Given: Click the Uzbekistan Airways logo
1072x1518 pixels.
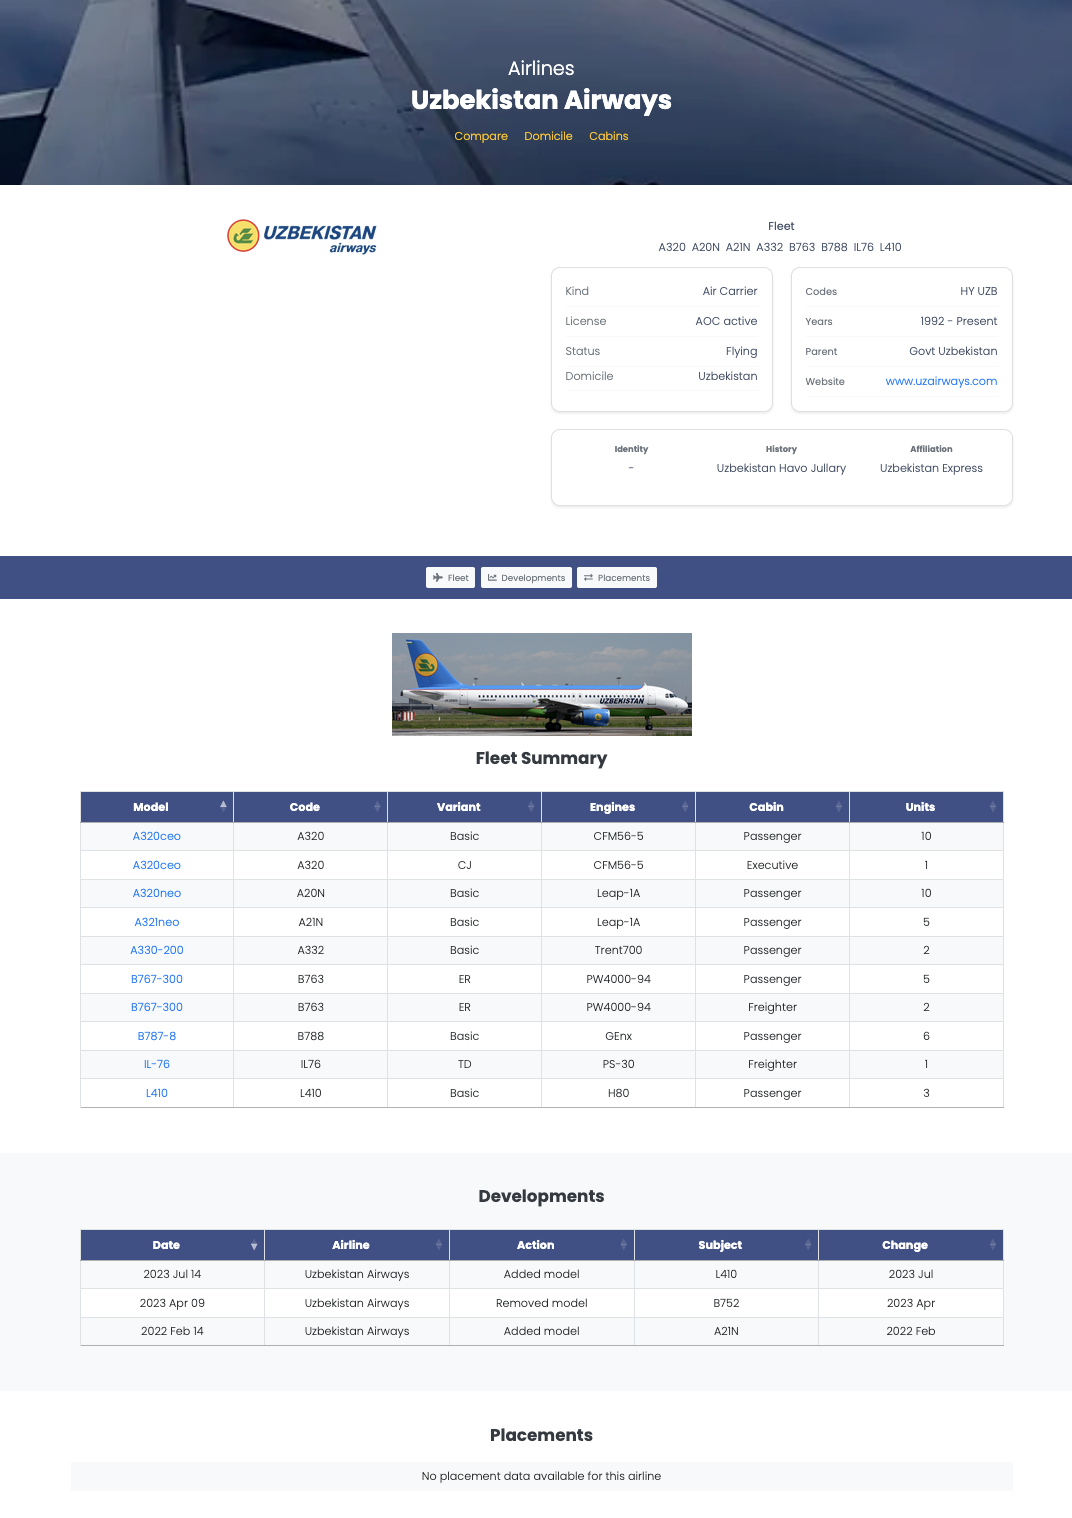Looking at the screenshot, I should (x=302, y=237).
